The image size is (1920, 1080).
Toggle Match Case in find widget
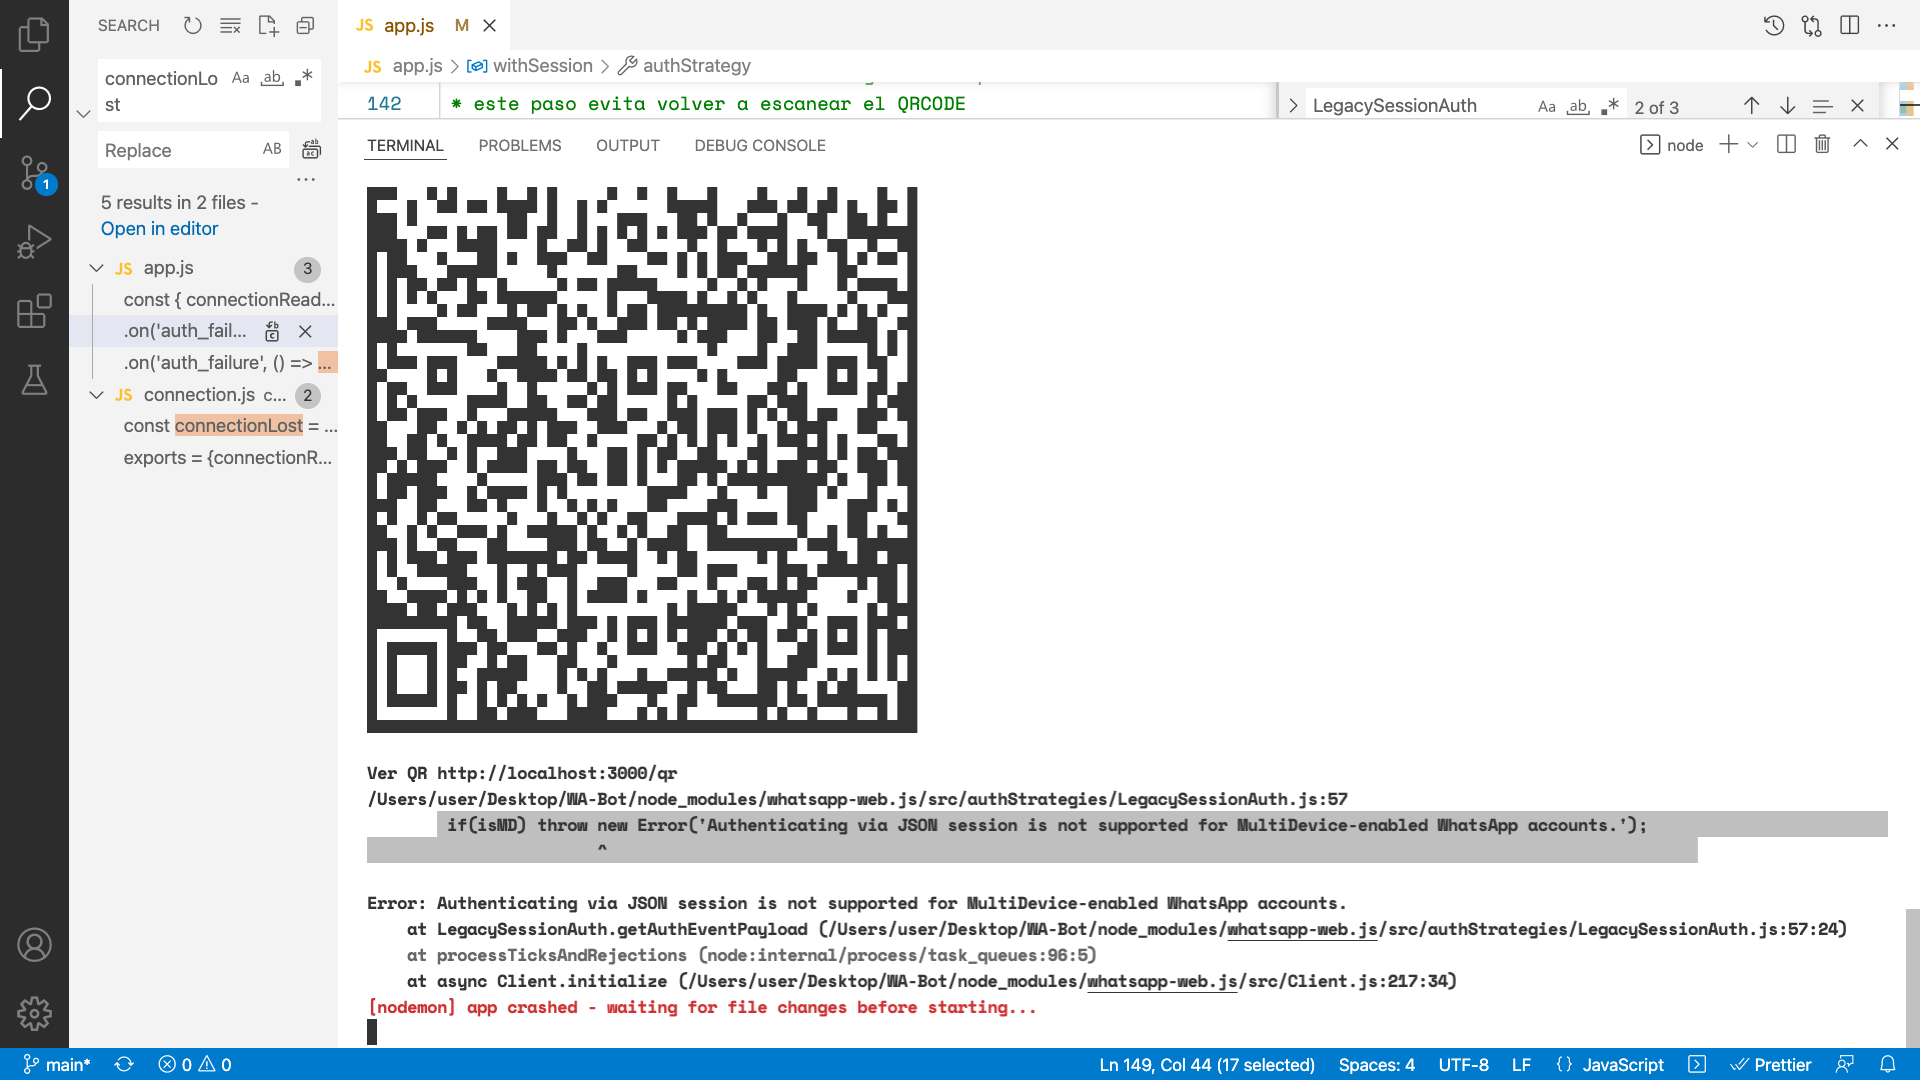(x=1546, y=106)
